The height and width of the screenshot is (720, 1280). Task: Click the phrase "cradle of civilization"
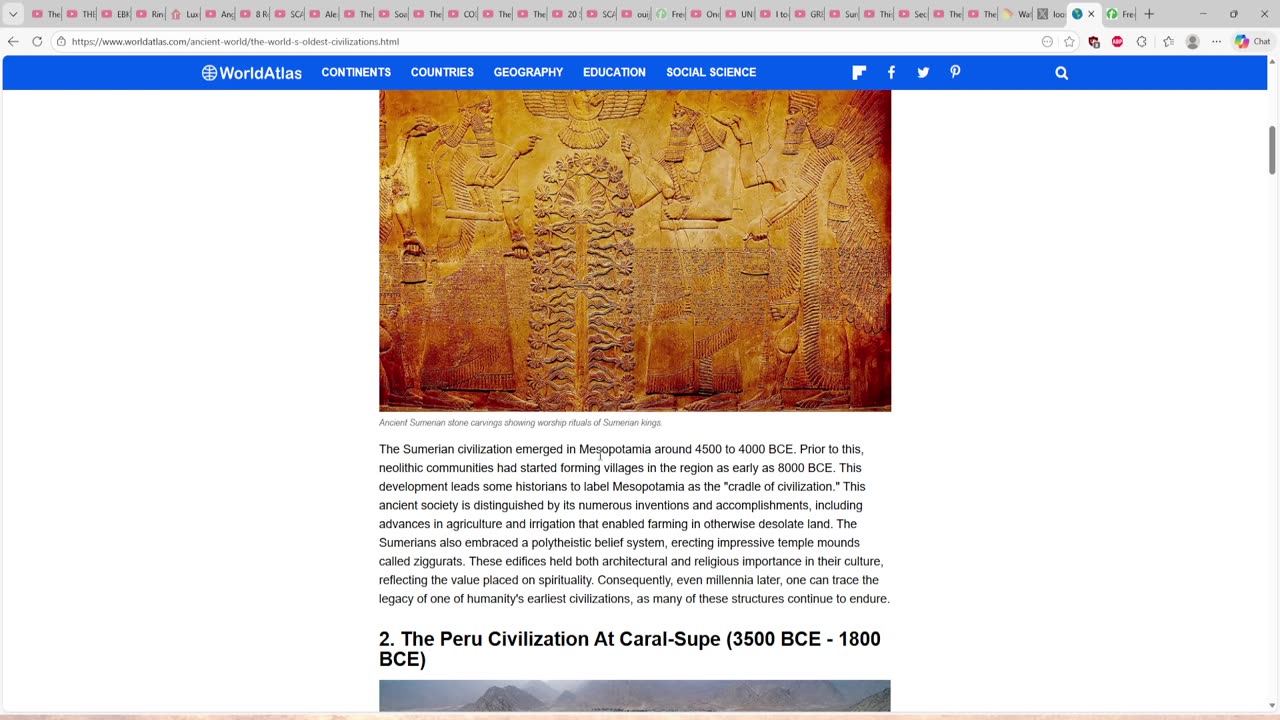click(781, 487)
